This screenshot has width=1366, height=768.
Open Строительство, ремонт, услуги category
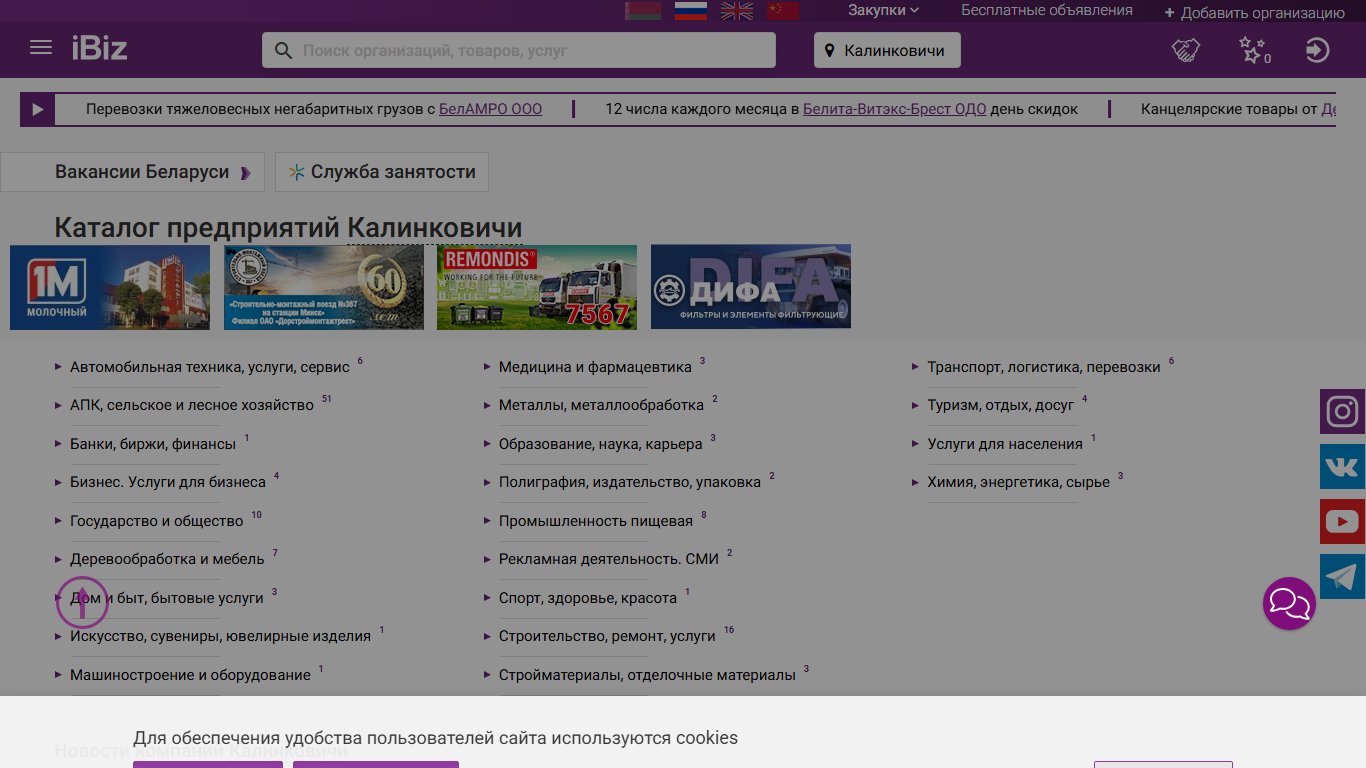[x=607, y=636]
